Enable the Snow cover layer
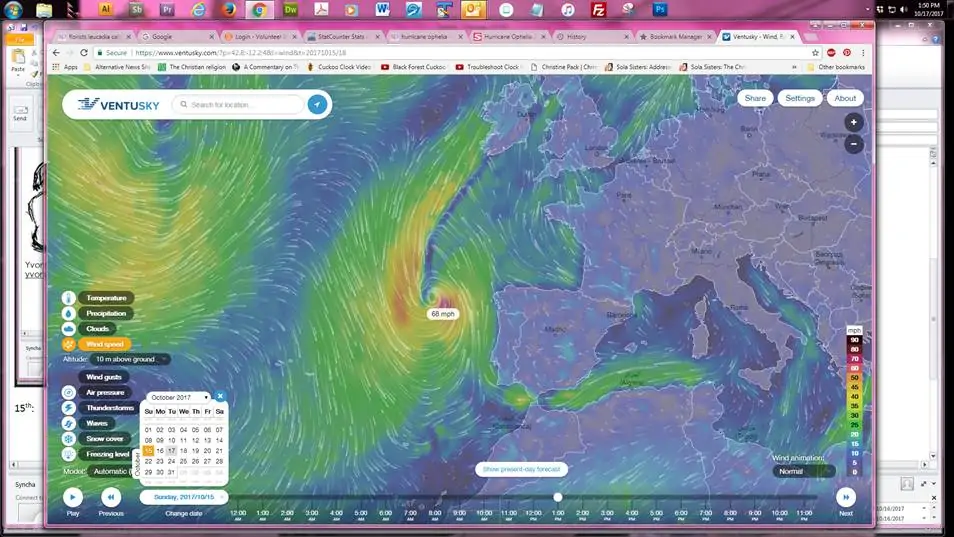This screenshot has height=537, width=954. click(x=105, y=438)
